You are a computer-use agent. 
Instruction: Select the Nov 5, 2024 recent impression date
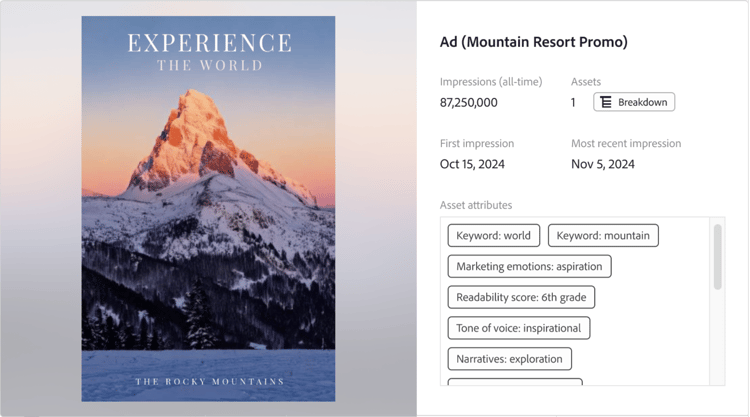[603, 164]
